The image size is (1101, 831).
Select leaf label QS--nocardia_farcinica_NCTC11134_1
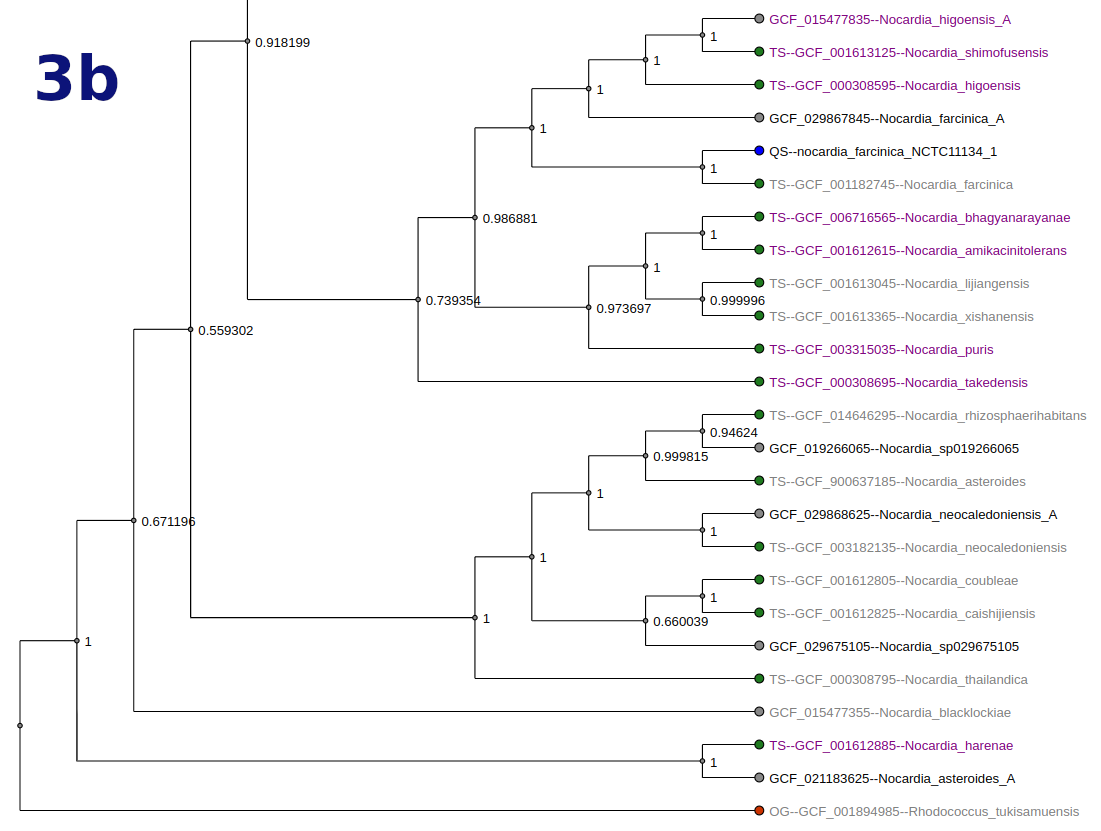coord(883,152)
